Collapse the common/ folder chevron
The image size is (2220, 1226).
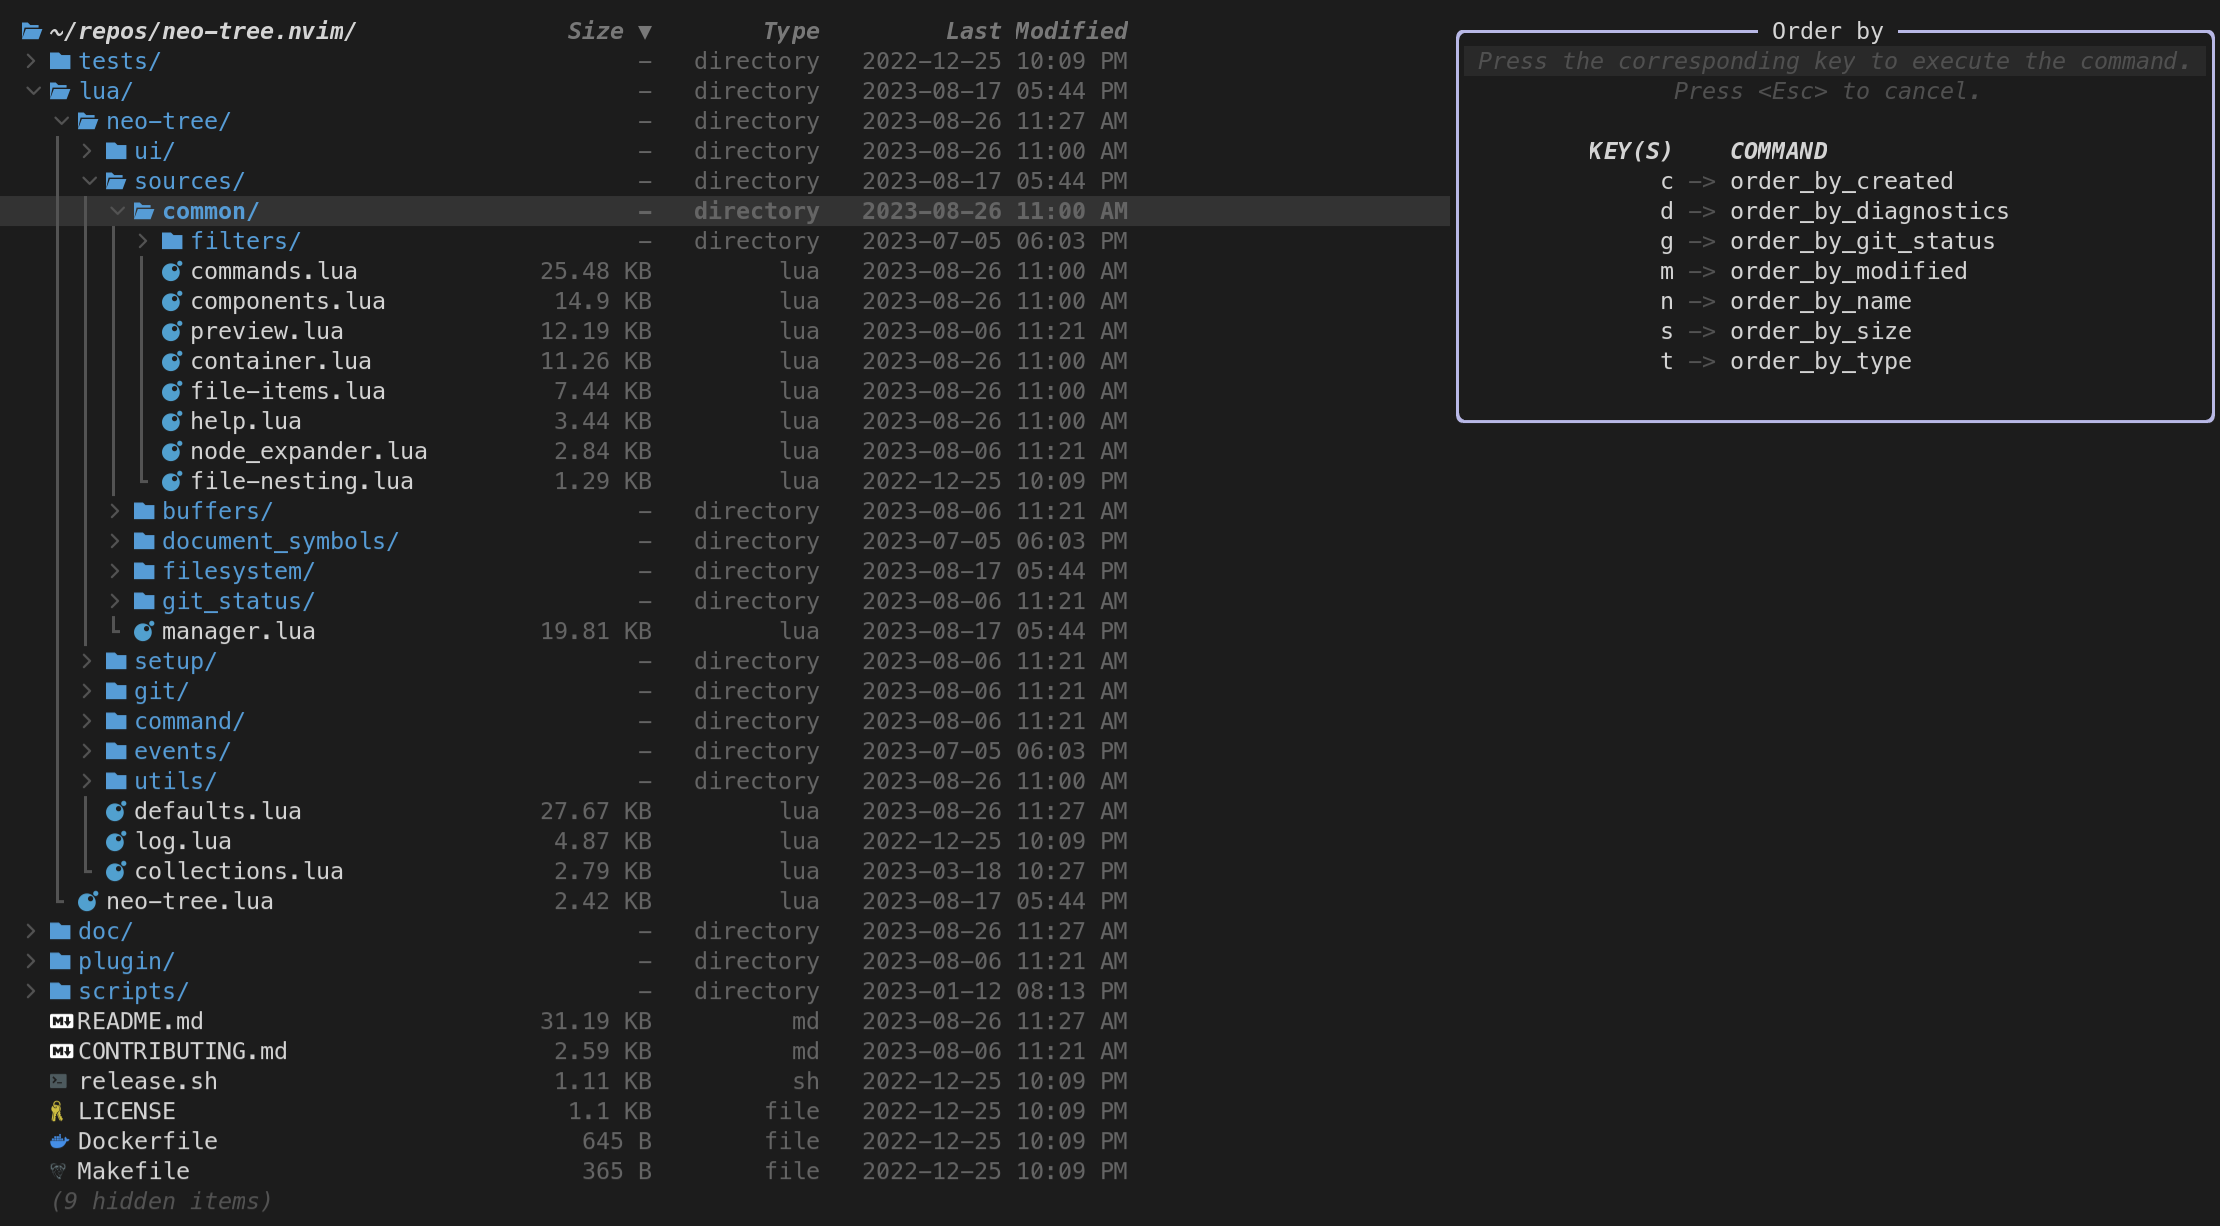117,211
